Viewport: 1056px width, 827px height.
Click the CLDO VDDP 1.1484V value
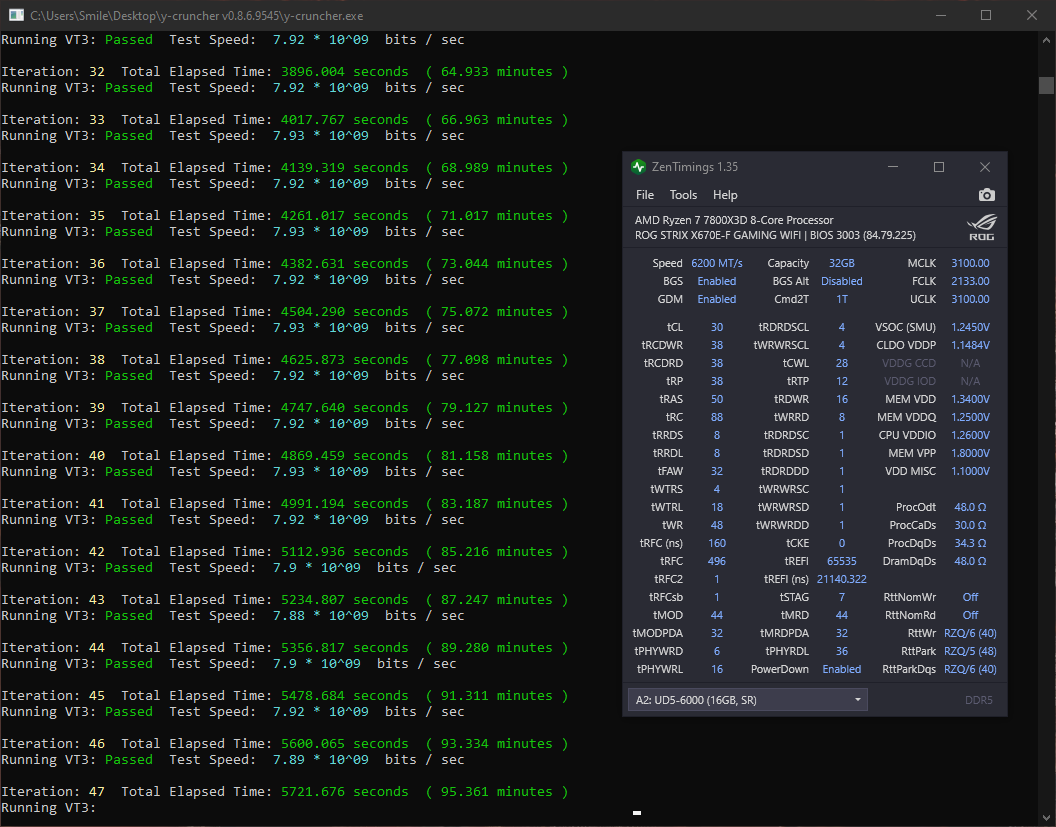tap(970, 345)
